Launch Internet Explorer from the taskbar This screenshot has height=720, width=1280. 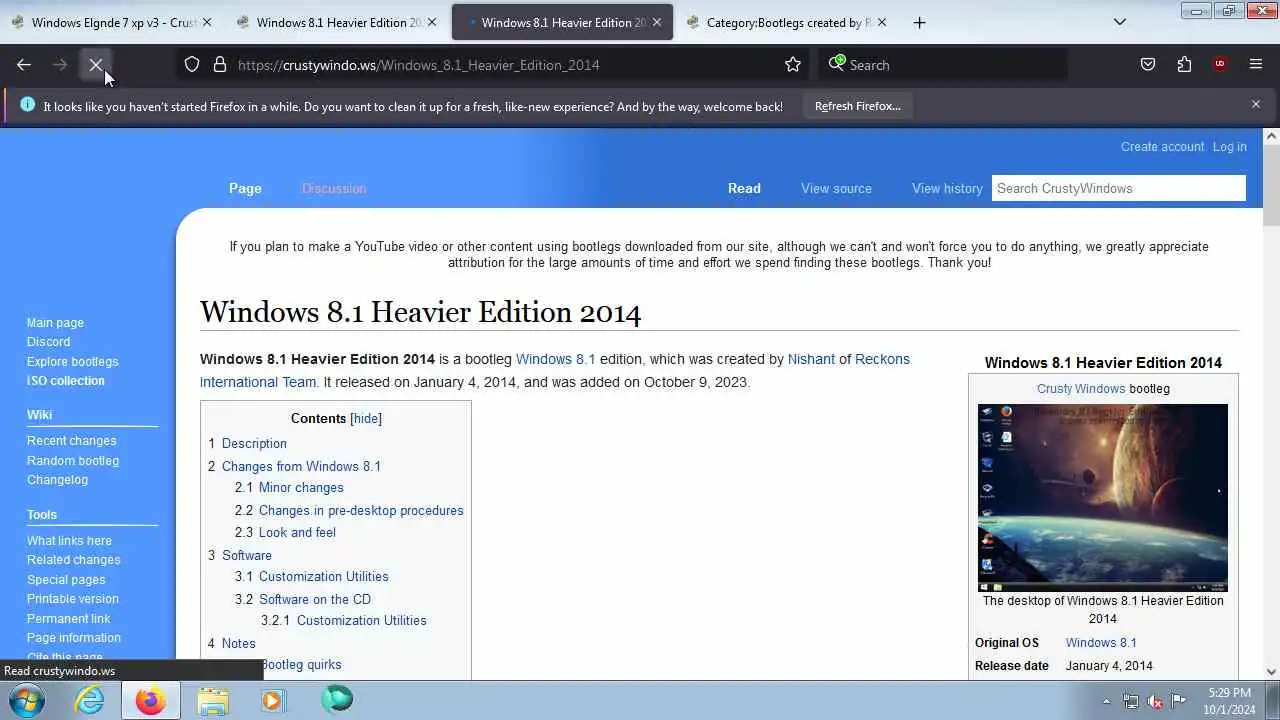(x=90, y=700)
